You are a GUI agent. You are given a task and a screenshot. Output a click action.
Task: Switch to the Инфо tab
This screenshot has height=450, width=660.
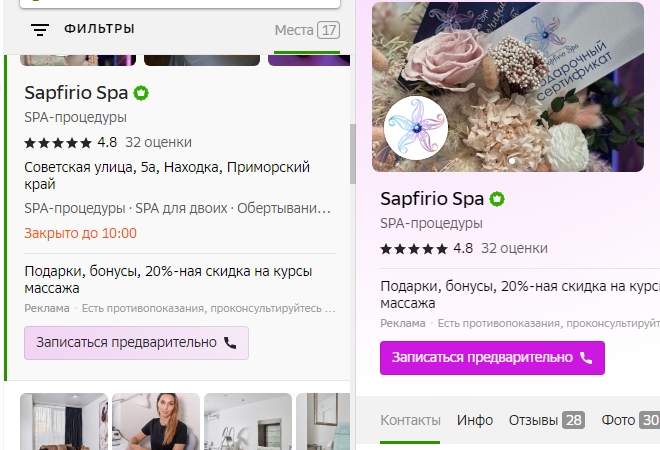point(475,420)
